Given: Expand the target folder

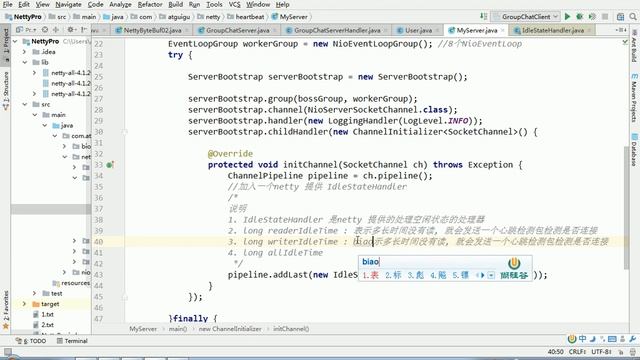Looking at the screenshot, I should 24,304.
